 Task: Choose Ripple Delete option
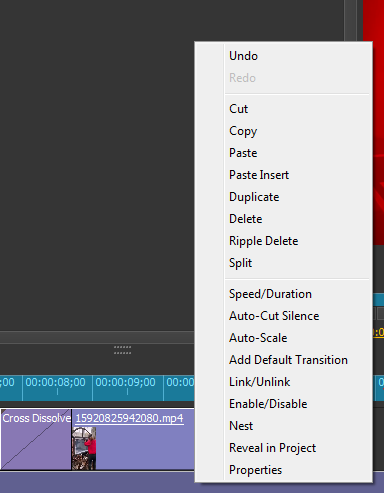(x=283, y=241)
